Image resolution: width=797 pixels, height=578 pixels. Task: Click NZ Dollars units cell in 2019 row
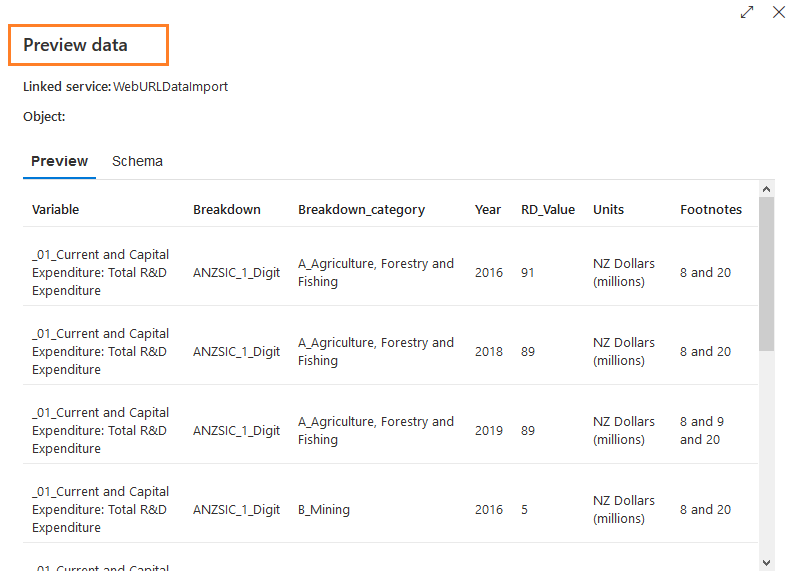[624, 431]
